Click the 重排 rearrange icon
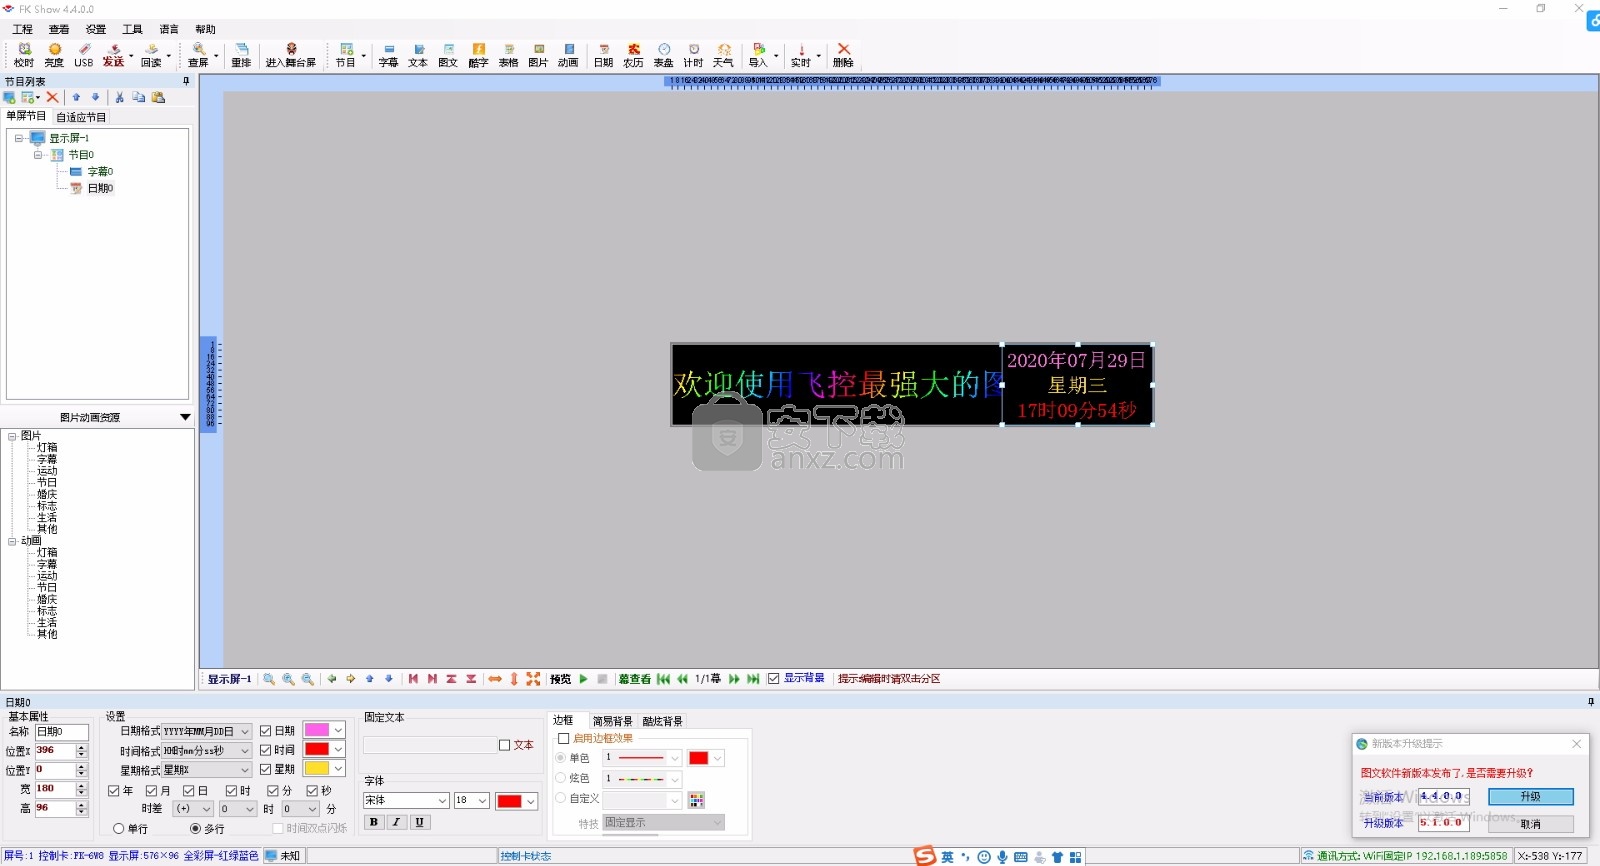 tap(241, 55)
